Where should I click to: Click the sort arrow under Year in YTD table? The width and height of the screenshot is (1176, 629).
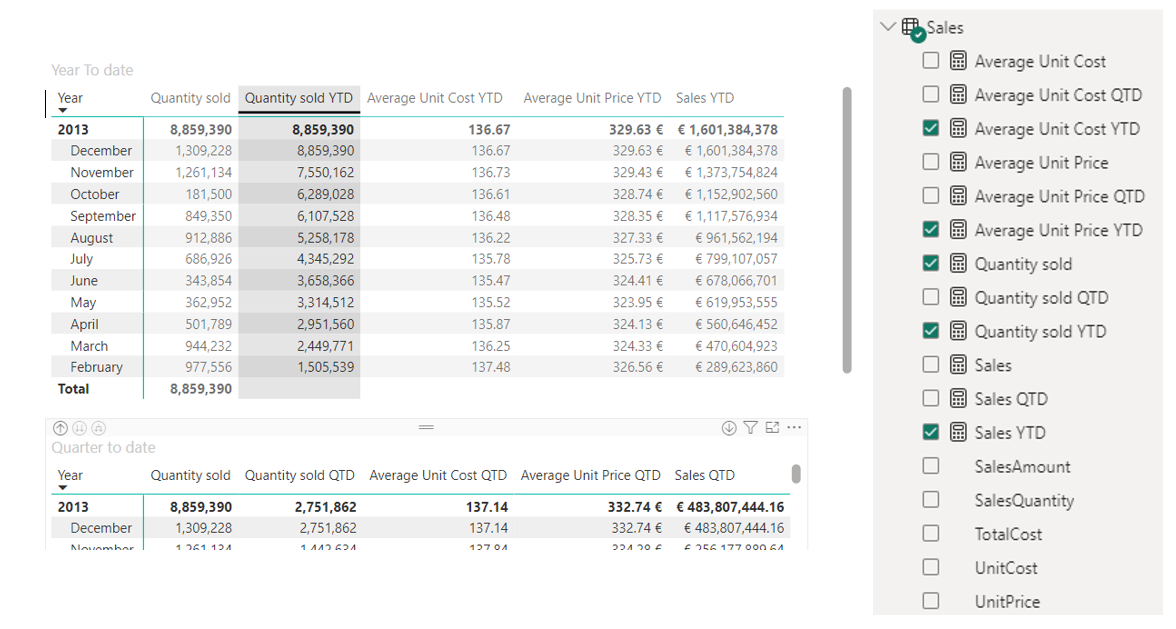(x=63, y=110)
